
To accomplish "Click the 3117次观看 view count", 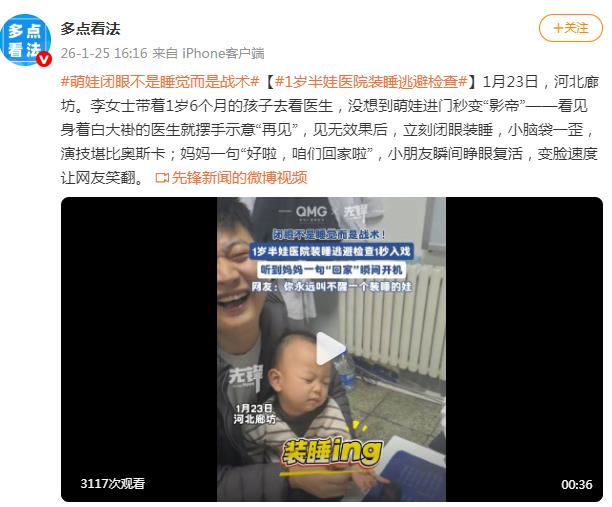I will coord(112,484).
